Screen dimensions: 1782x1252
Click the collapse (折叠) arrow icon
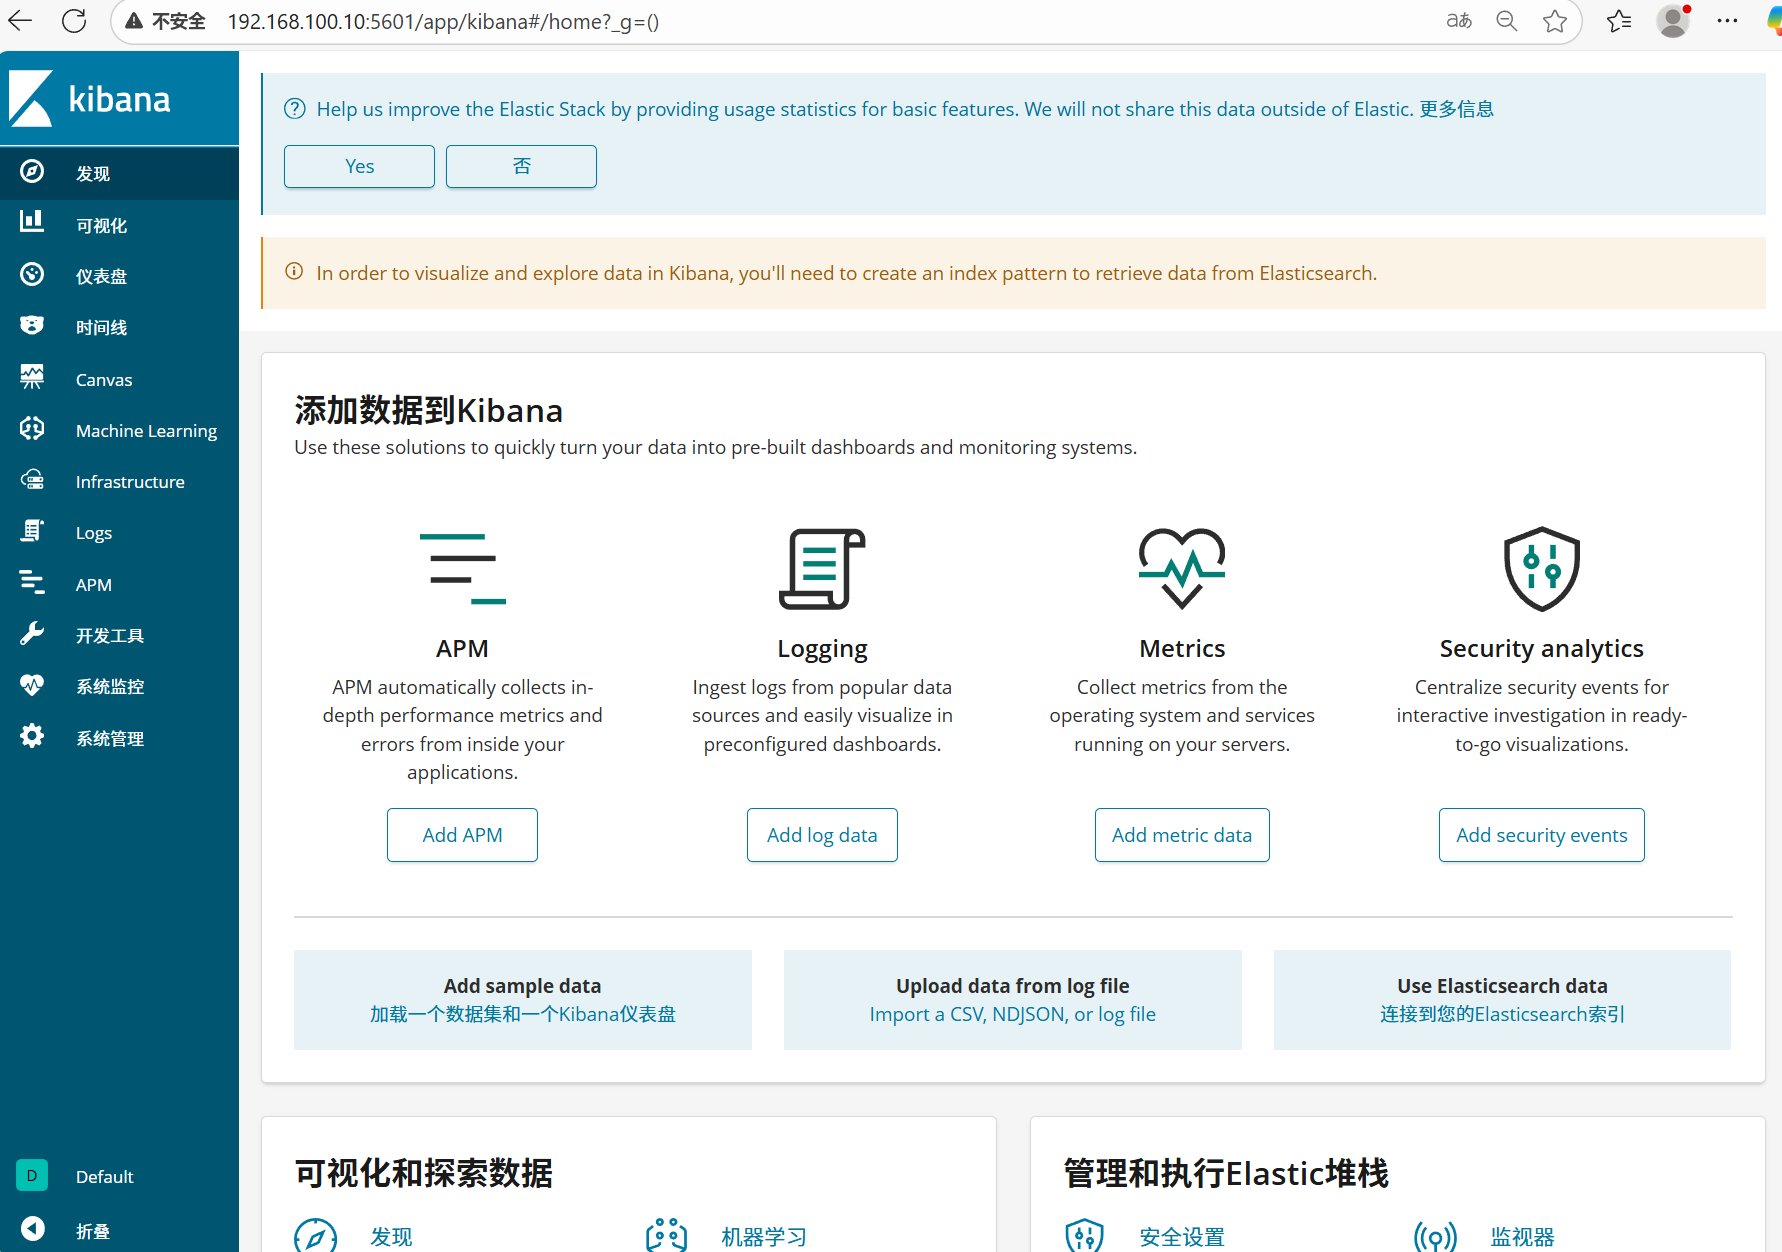(x=33, y=1229)
